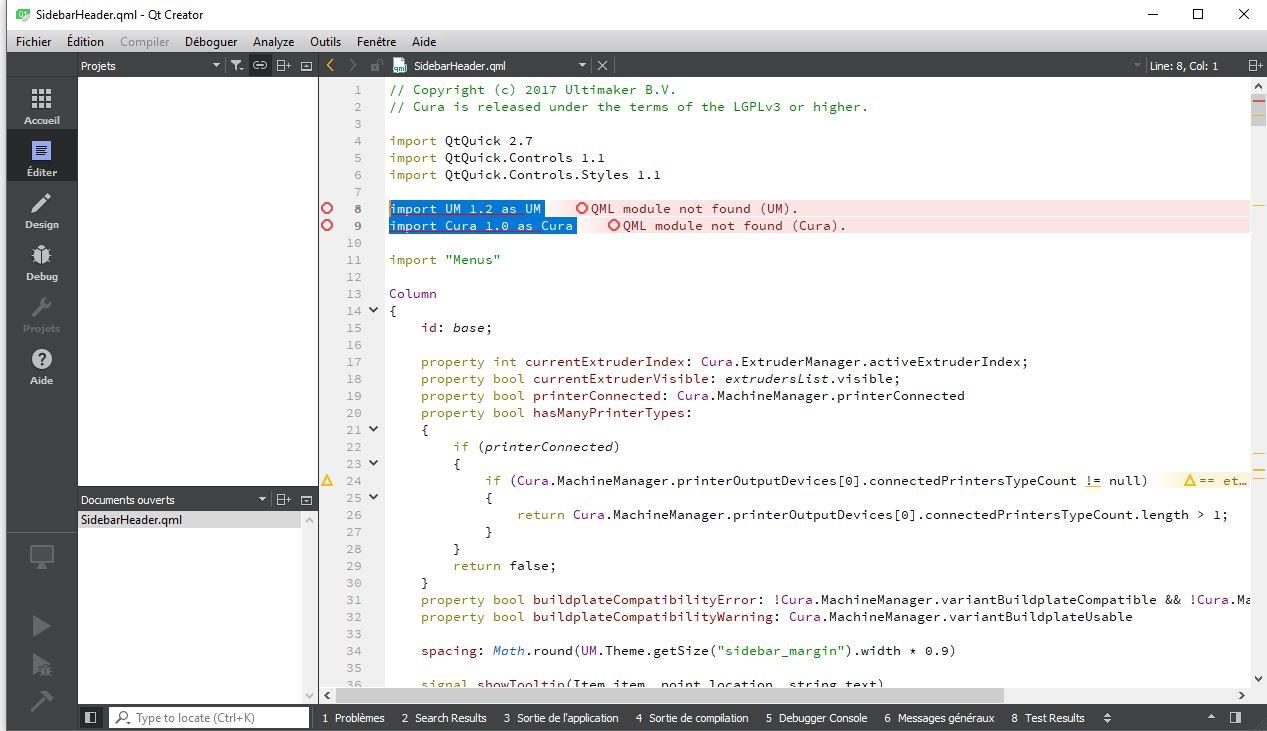Click the editor vertical scrollbar

pyautogui.click(x=1258, y=109)
